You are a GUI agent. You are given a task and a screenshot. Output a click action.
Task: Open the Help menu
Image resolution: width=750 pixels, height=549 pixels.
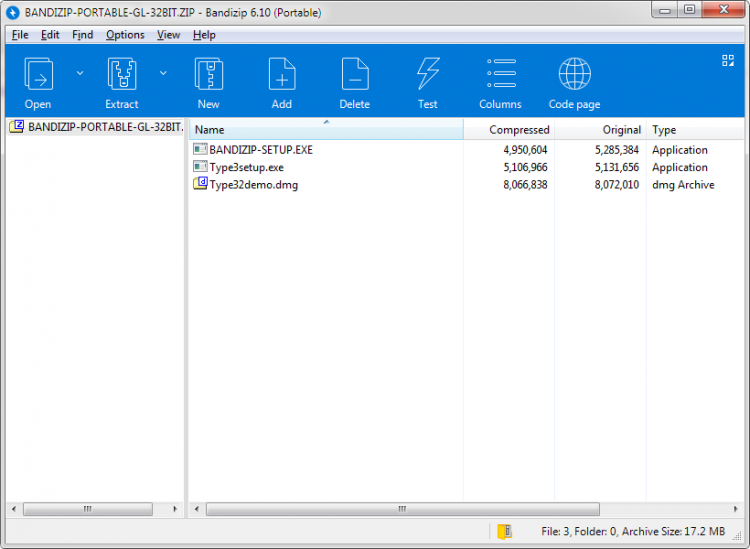(x=204, y=35)
